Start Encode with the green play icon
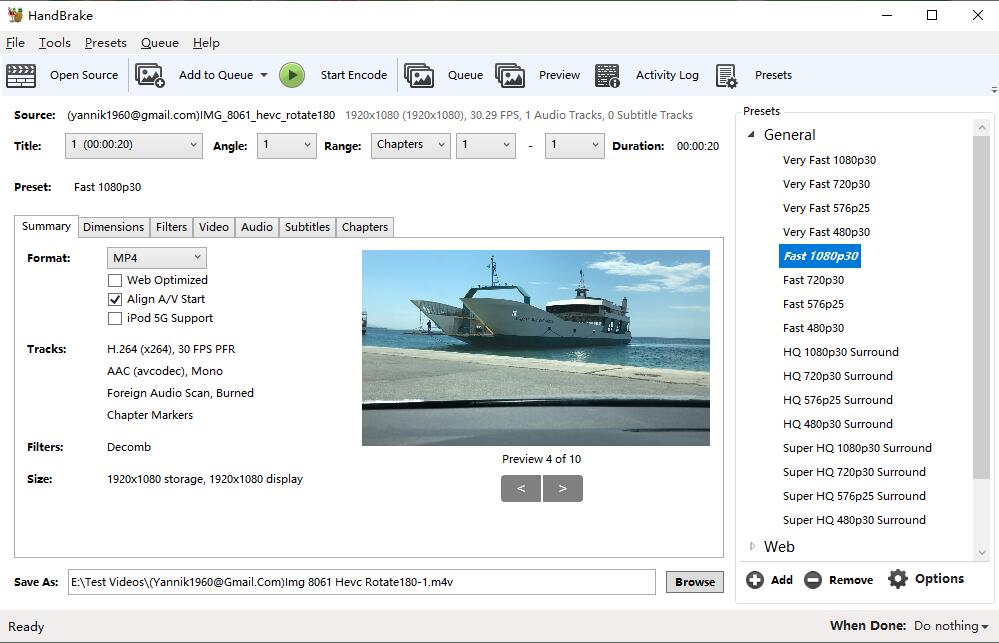999x643 pixels. click(x=292, y=74)
